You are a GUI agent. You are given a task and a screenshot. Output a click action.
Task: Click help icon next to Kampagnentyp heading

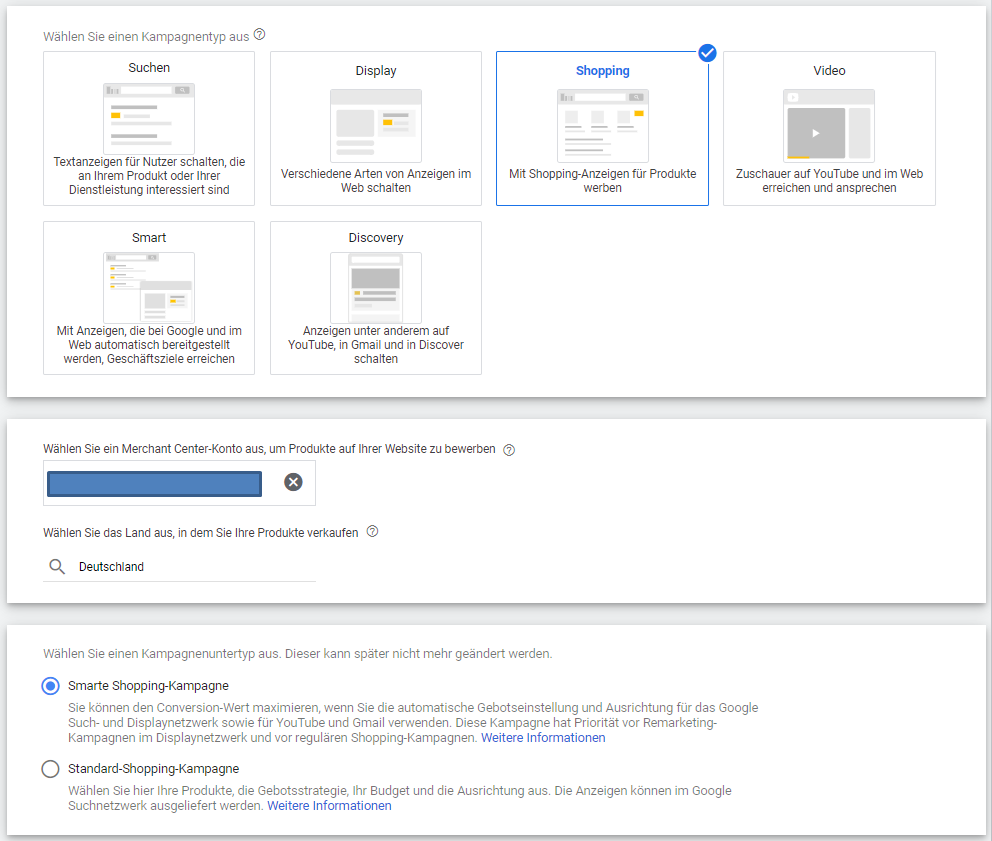260,35
